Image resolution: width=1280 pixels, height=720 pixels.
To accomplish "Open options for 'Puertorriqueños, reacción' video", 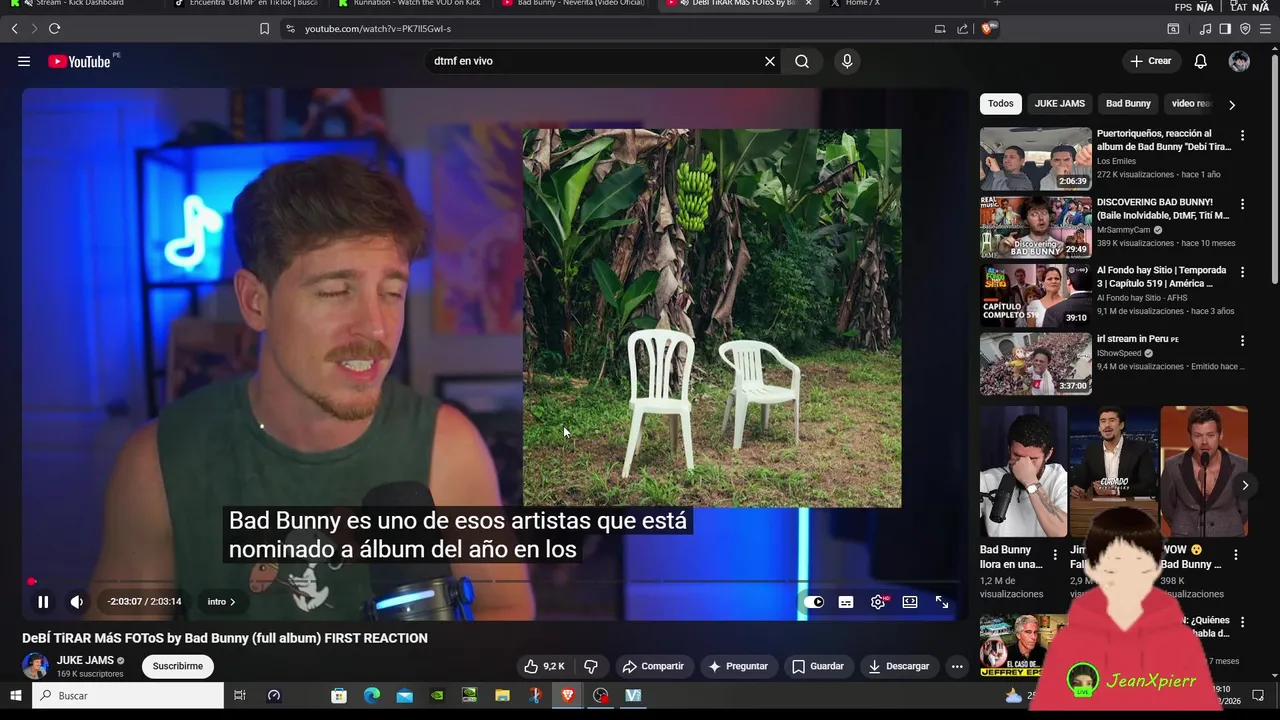I will click(1243, 135).
